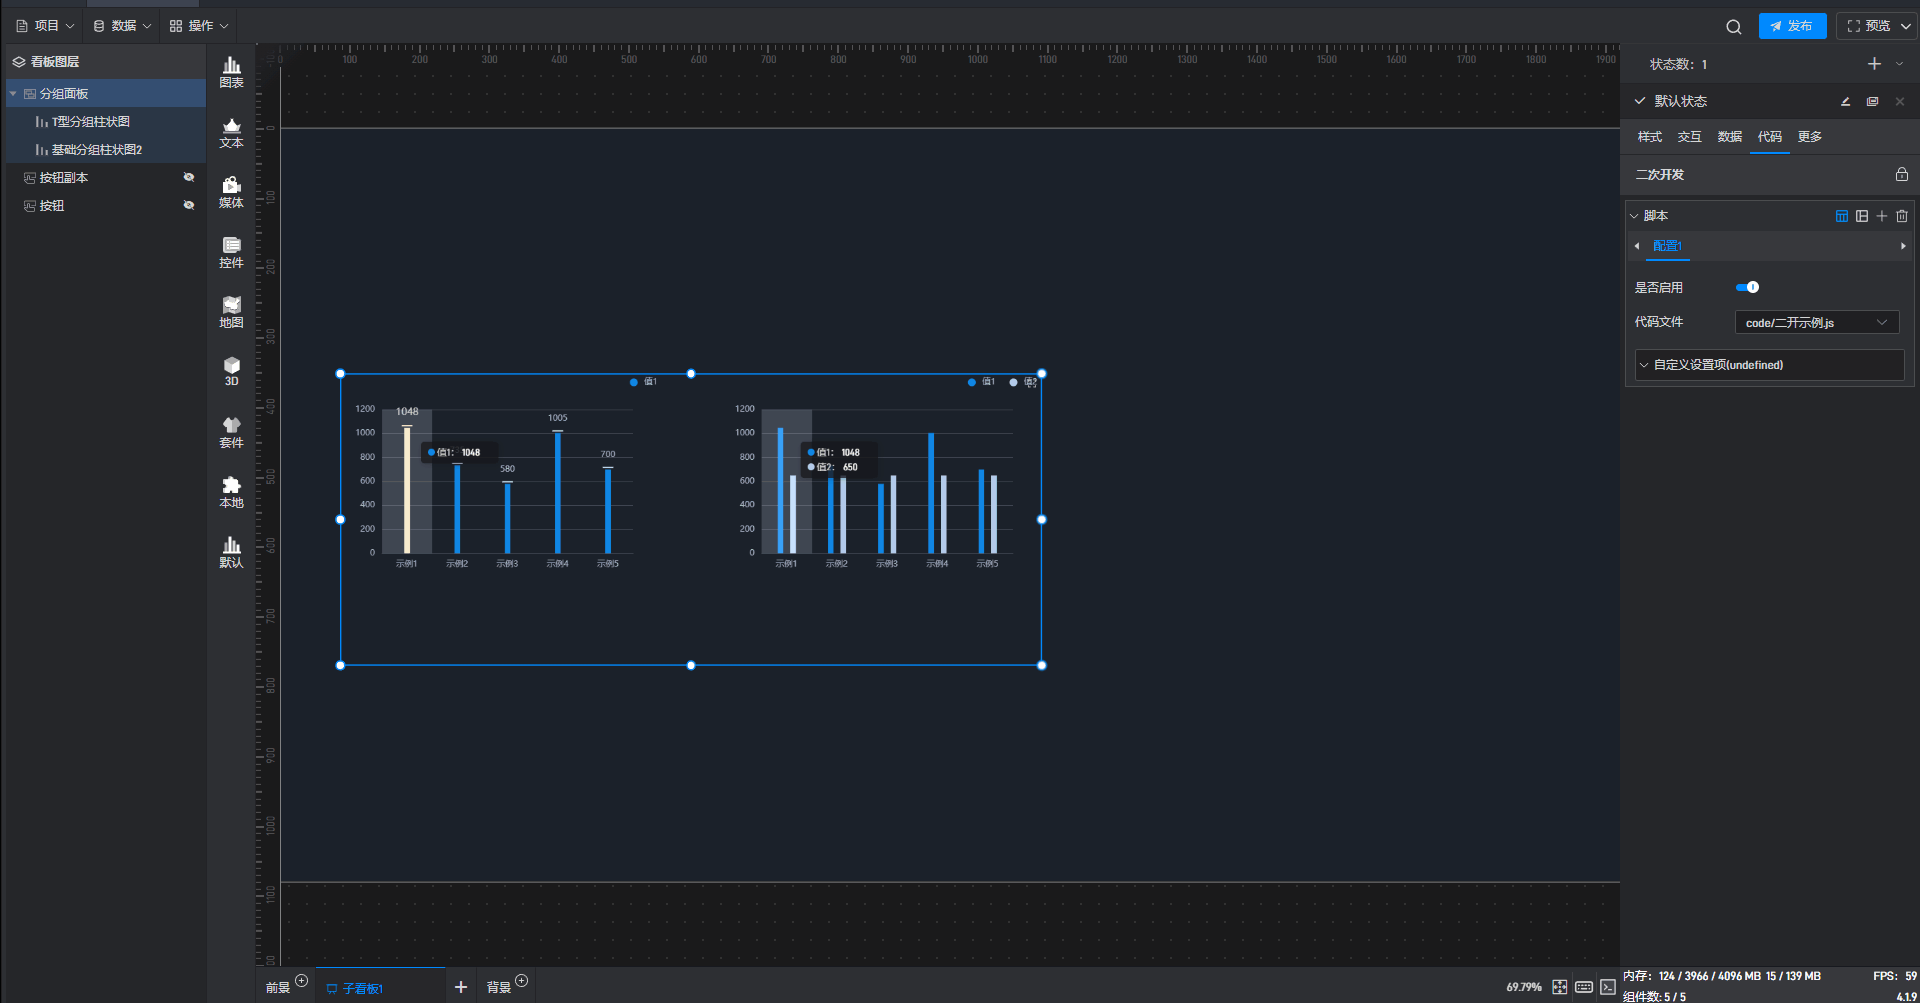Toggle the 是否启用 enable switch
Viewport: 1920px width, 1003px height.
click(1747, 287)
